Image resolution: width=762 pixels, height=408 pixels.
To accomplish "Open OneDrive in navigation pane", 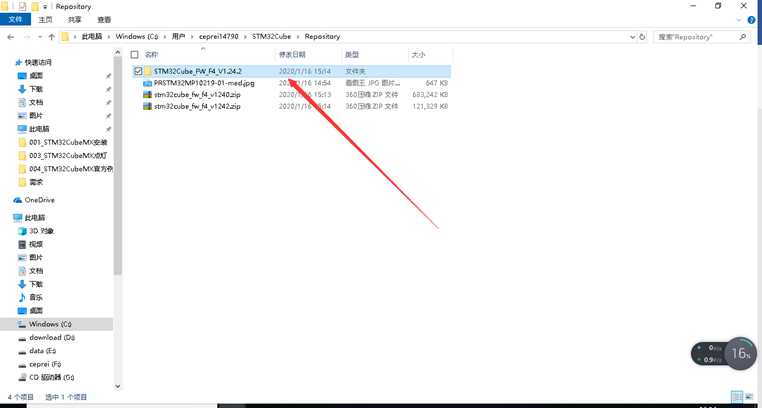I will point(39,200).
